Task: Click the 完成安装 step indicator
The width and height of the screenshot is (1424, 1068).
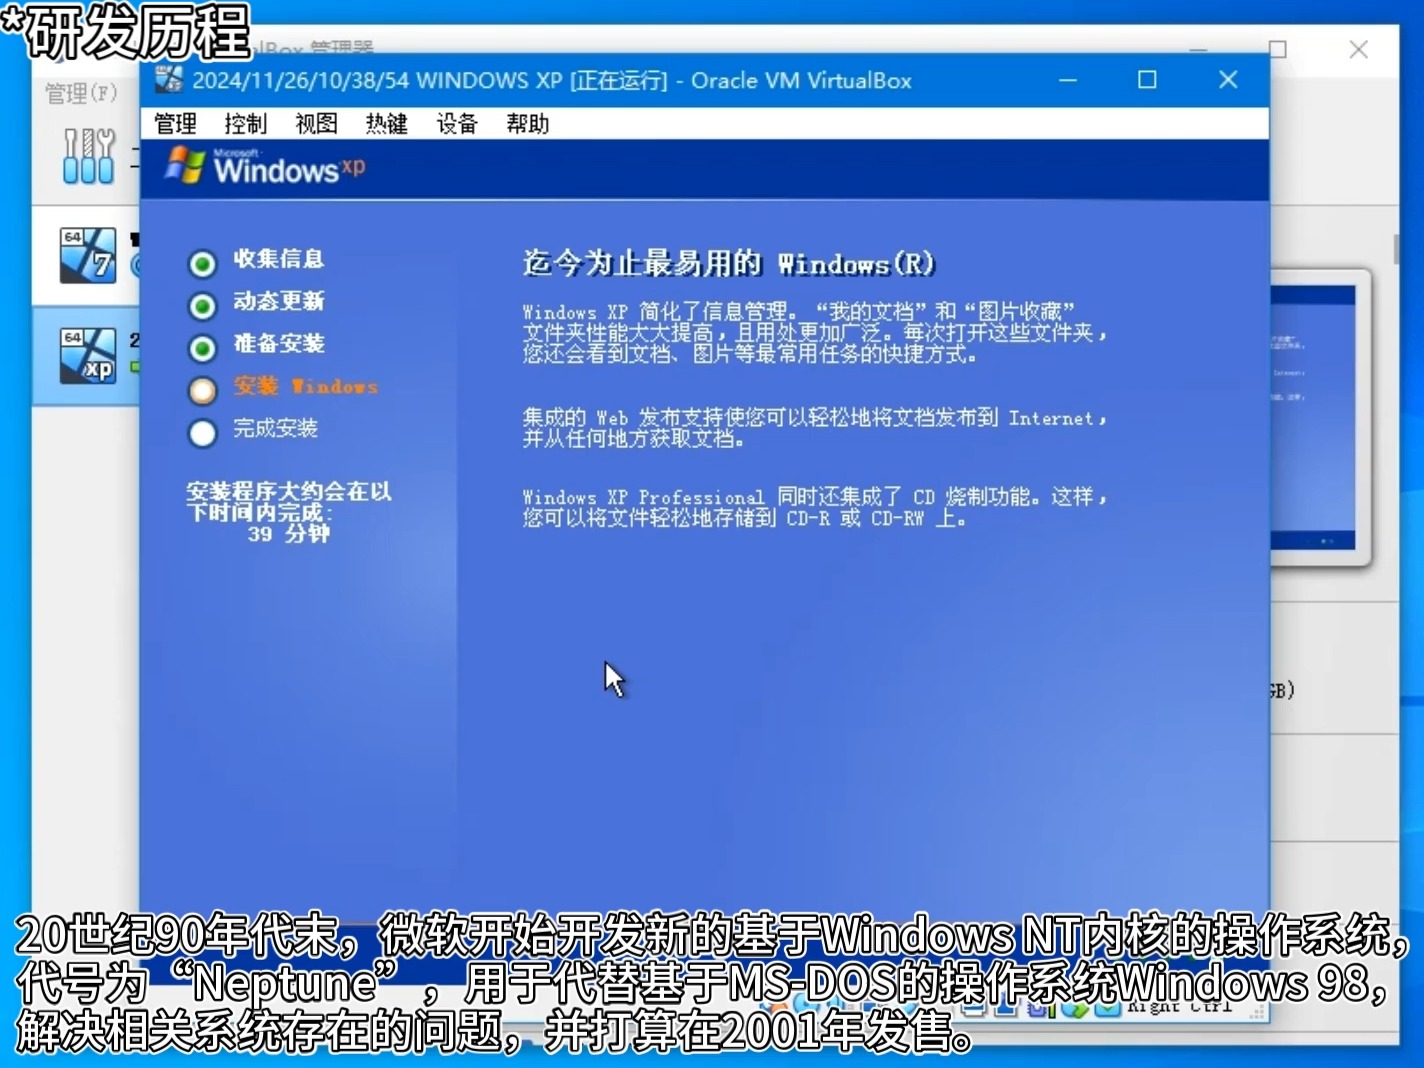Action: pos(203,433)
